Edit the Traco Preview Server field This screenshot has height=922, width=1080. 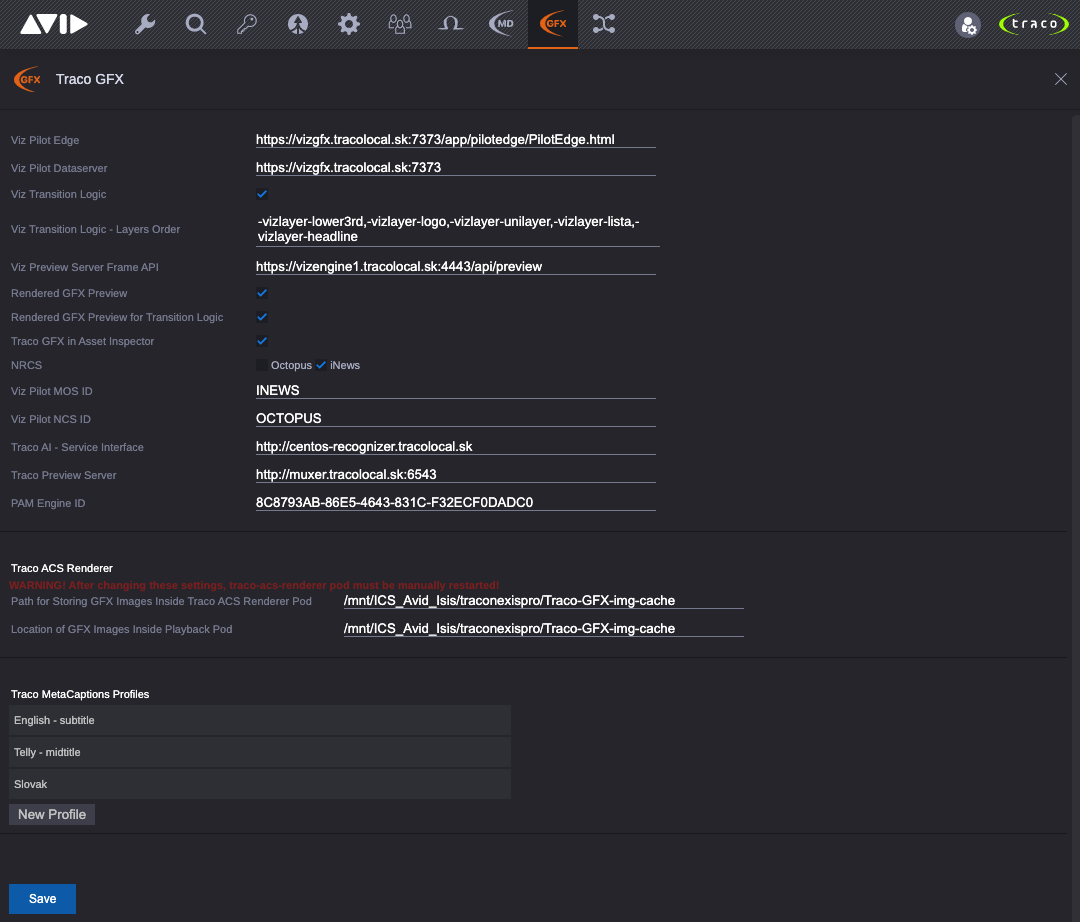click(x=455, y=474)
